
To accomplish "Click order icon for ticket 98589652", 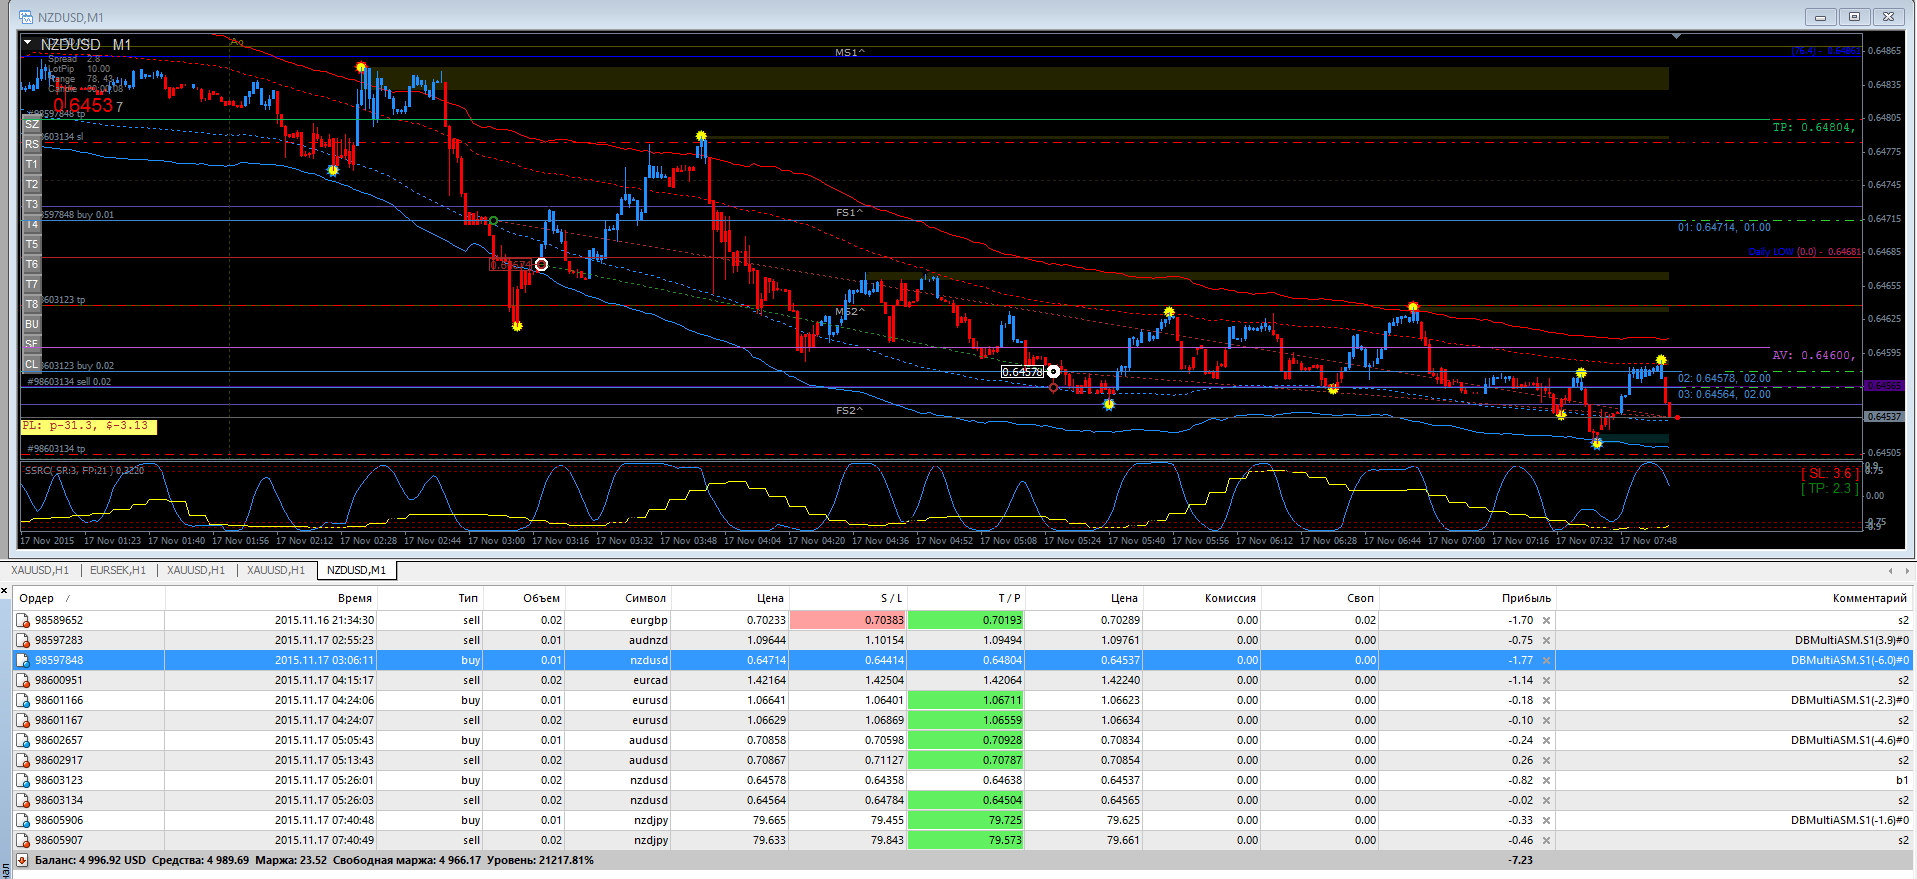I will tap(23, 621).
